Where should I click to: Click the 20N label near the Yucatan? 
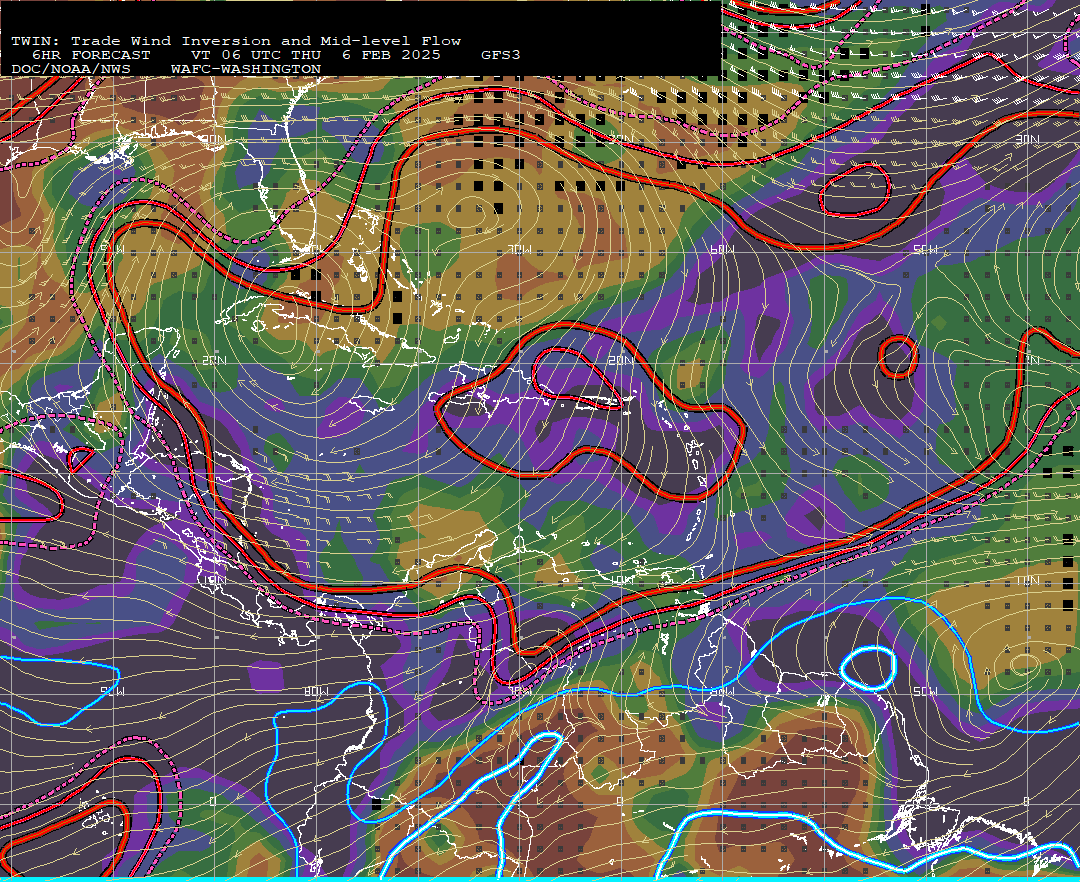(x=214, y=360)
